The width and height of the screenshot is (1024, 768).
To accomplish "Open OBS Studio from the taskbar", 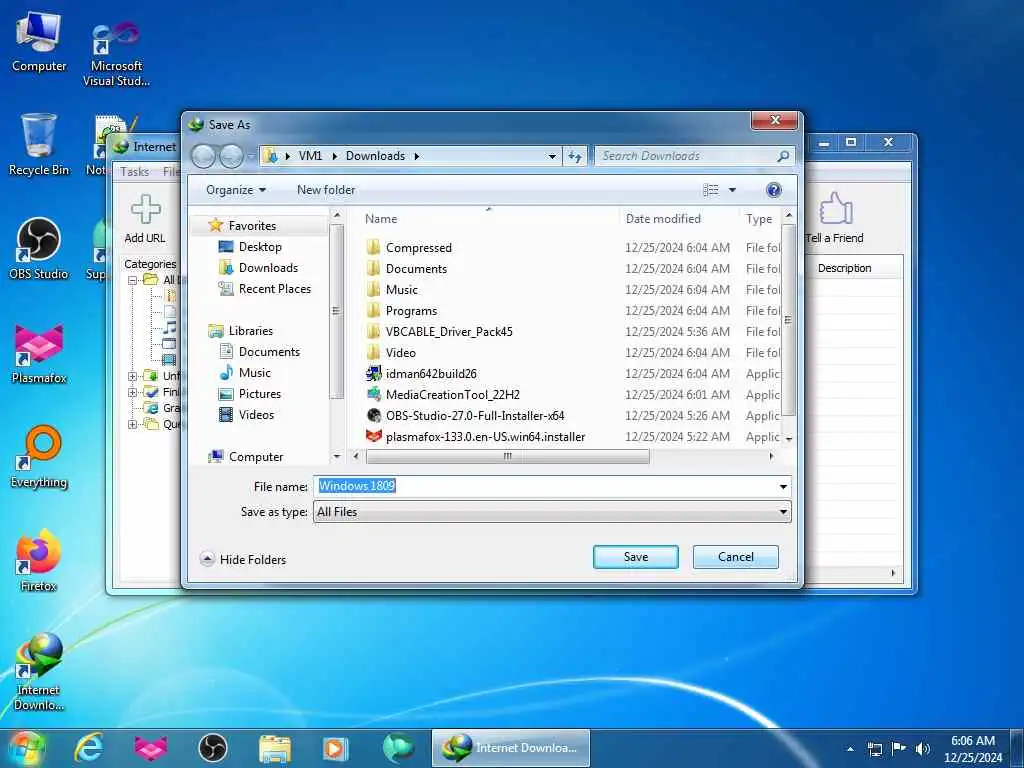I will pyautogui.click(x=213, y=748).
